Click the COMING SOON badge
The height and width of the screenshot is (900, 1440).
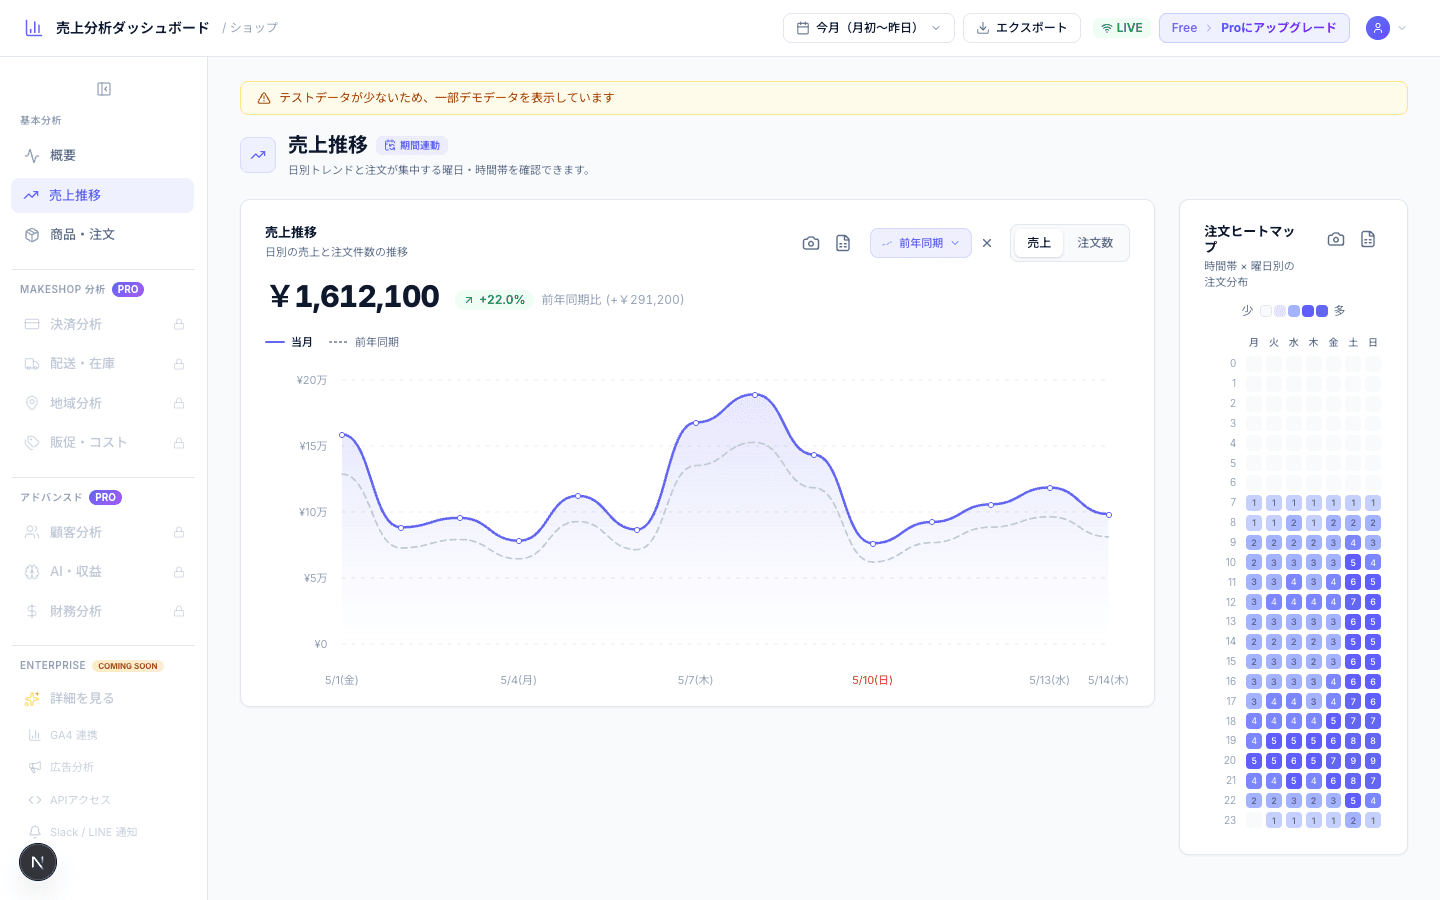128,666
